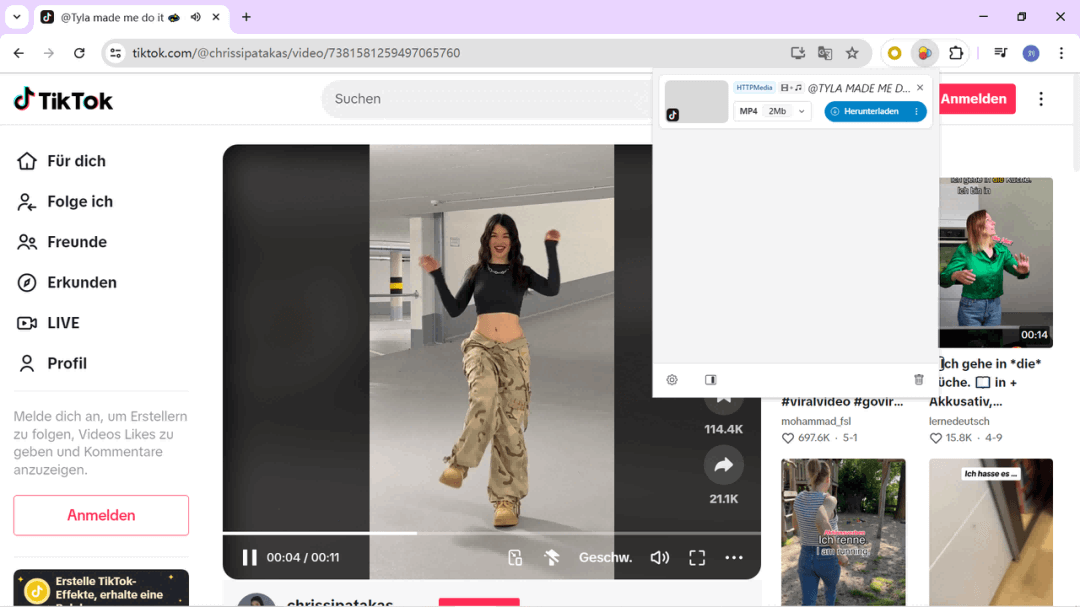Image resolution: width=1080 pixels, height=607 pixels.
Task: Open the tab search dropdown arrow
Action: click(17, 17)
